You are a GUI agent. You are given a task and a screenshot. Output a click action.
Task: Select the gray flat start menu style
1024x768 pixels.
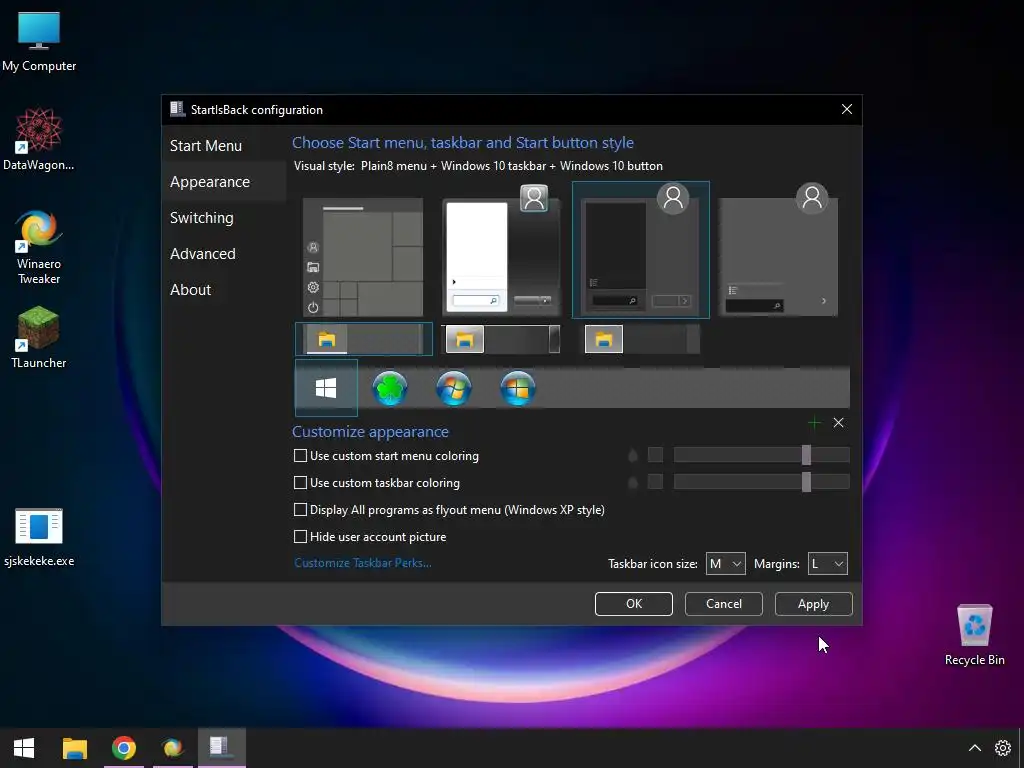click(x=778, y=250)
